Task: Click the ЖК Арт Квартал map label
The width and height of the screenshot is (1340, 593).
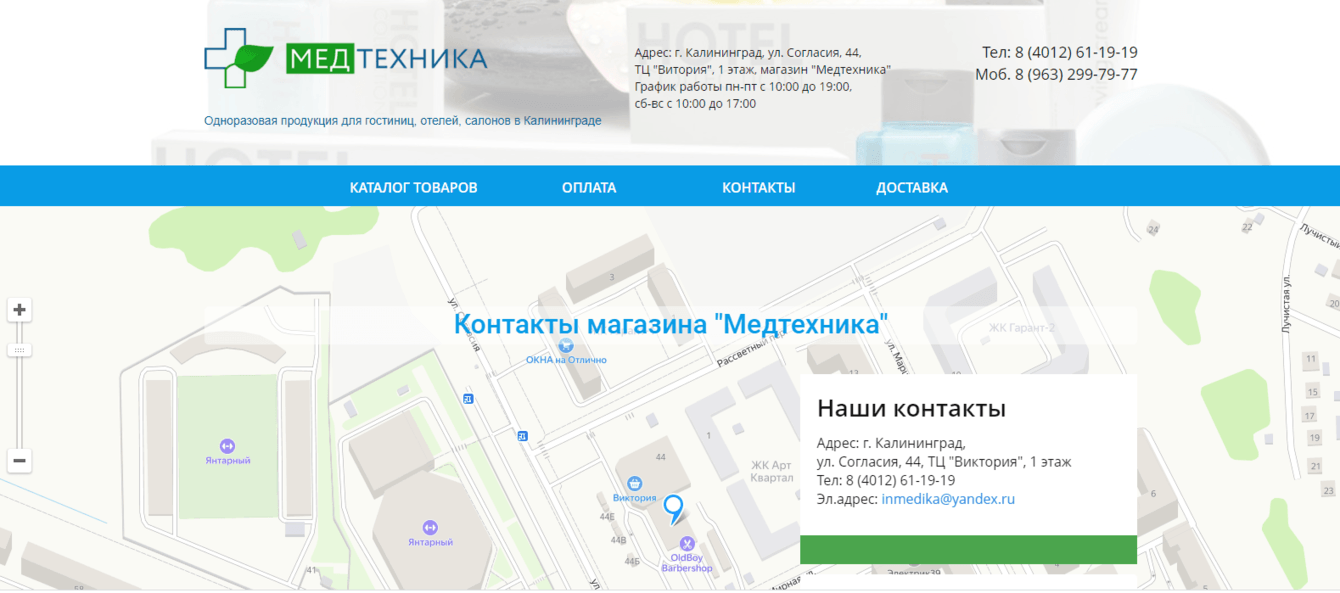Action: [x=771, y=471]
